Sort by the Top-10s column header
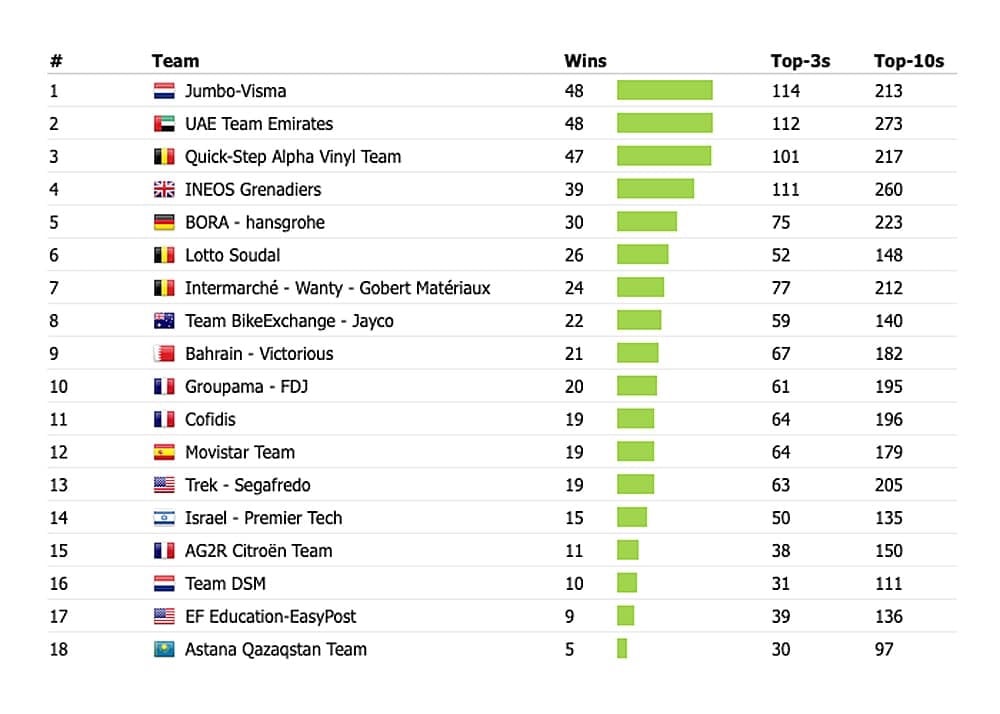The image size is (1000, 714). pyautogui.click(x=908, y=61)
